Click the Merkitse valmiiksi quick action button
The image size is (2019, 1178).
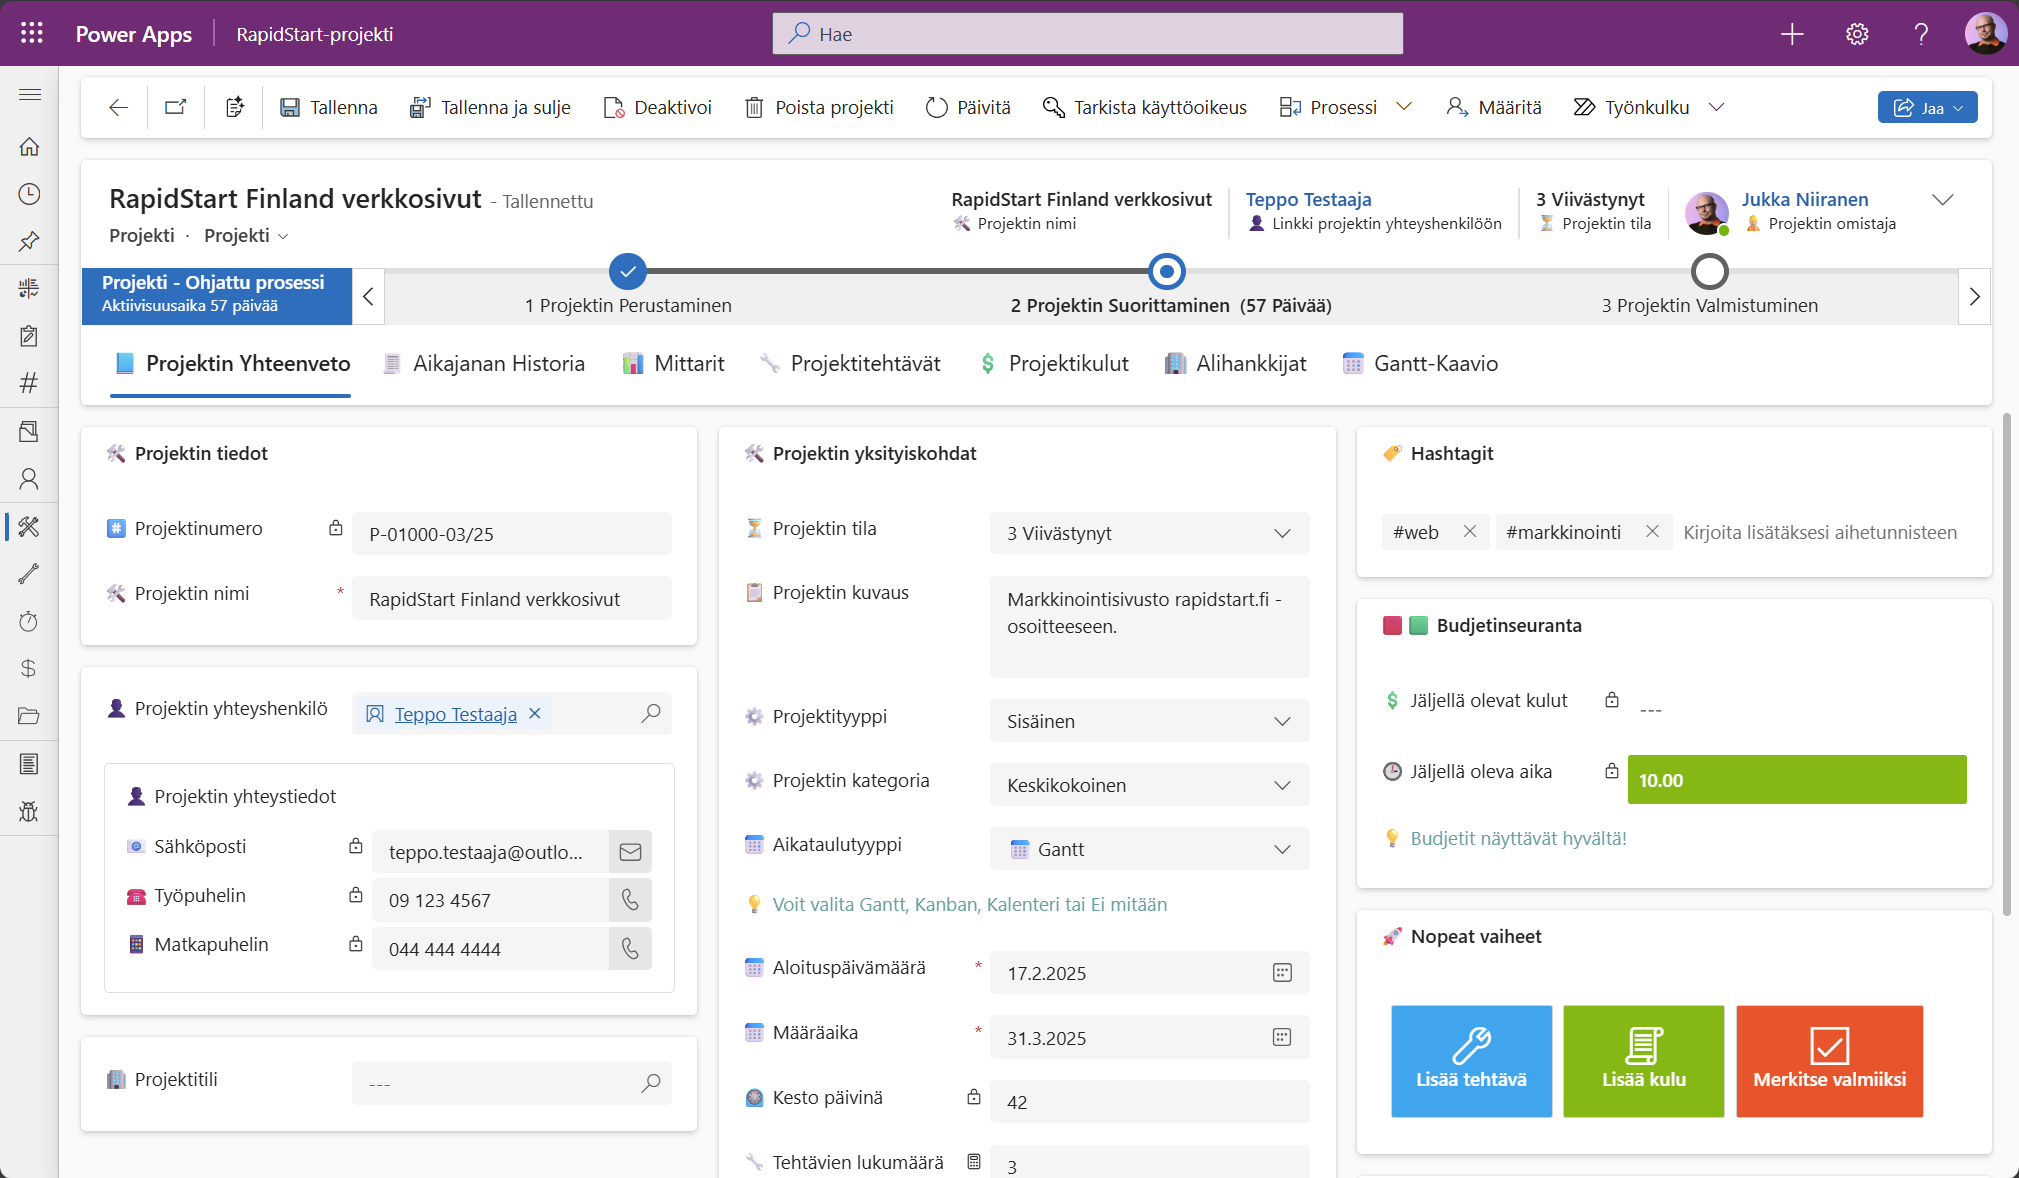click(1829, 1061)
